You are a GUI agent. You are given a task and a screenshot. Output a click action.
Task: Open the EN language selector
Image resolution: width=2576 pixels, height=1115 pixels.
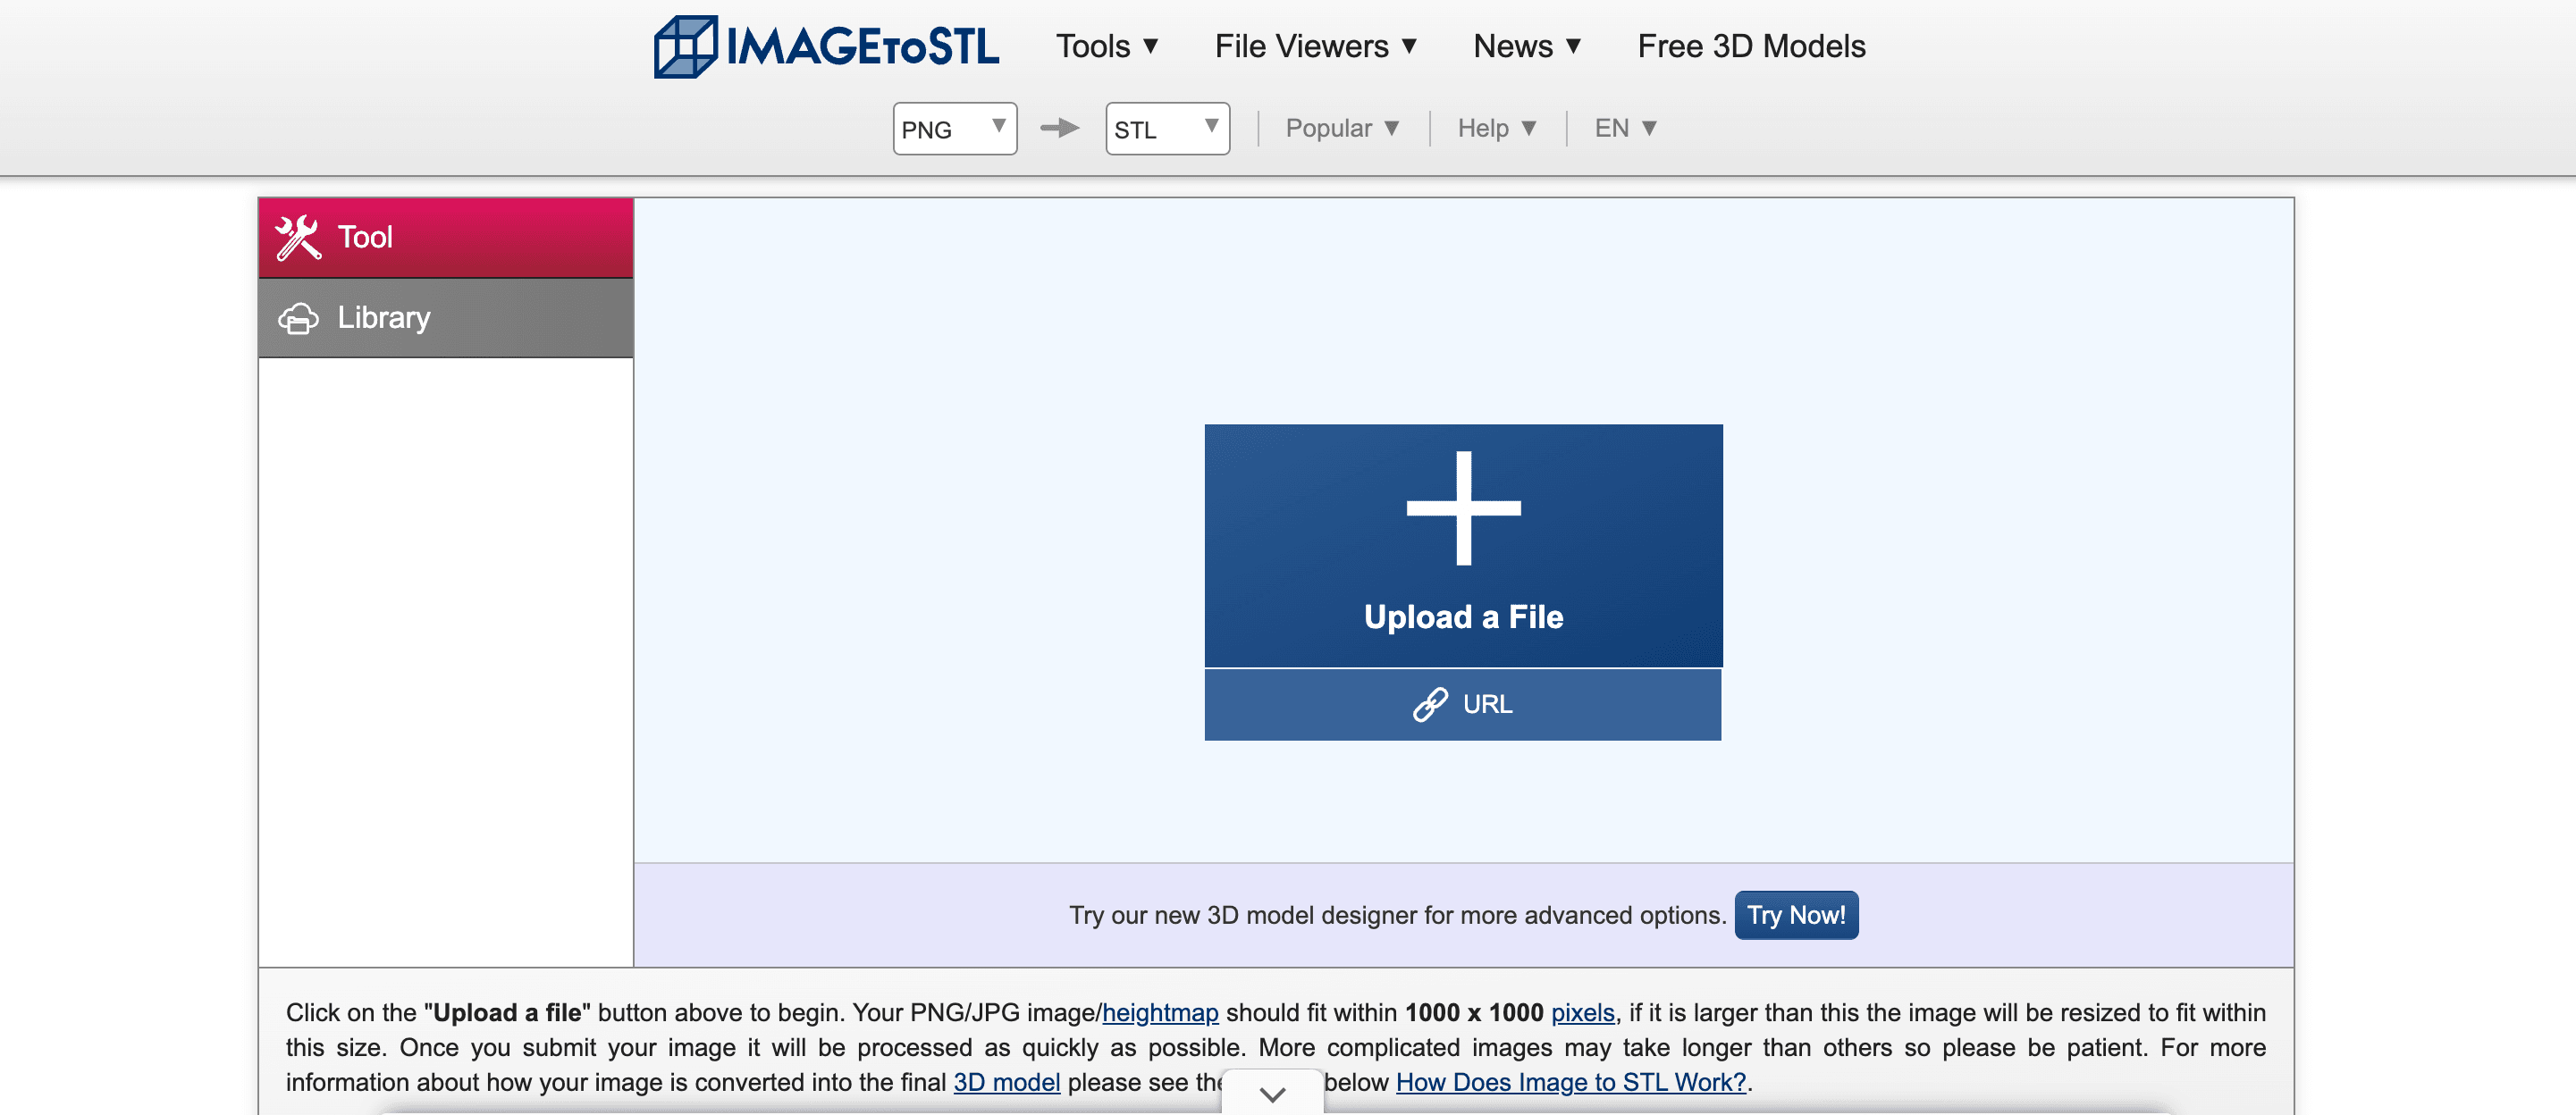(x=1625, y=128)
